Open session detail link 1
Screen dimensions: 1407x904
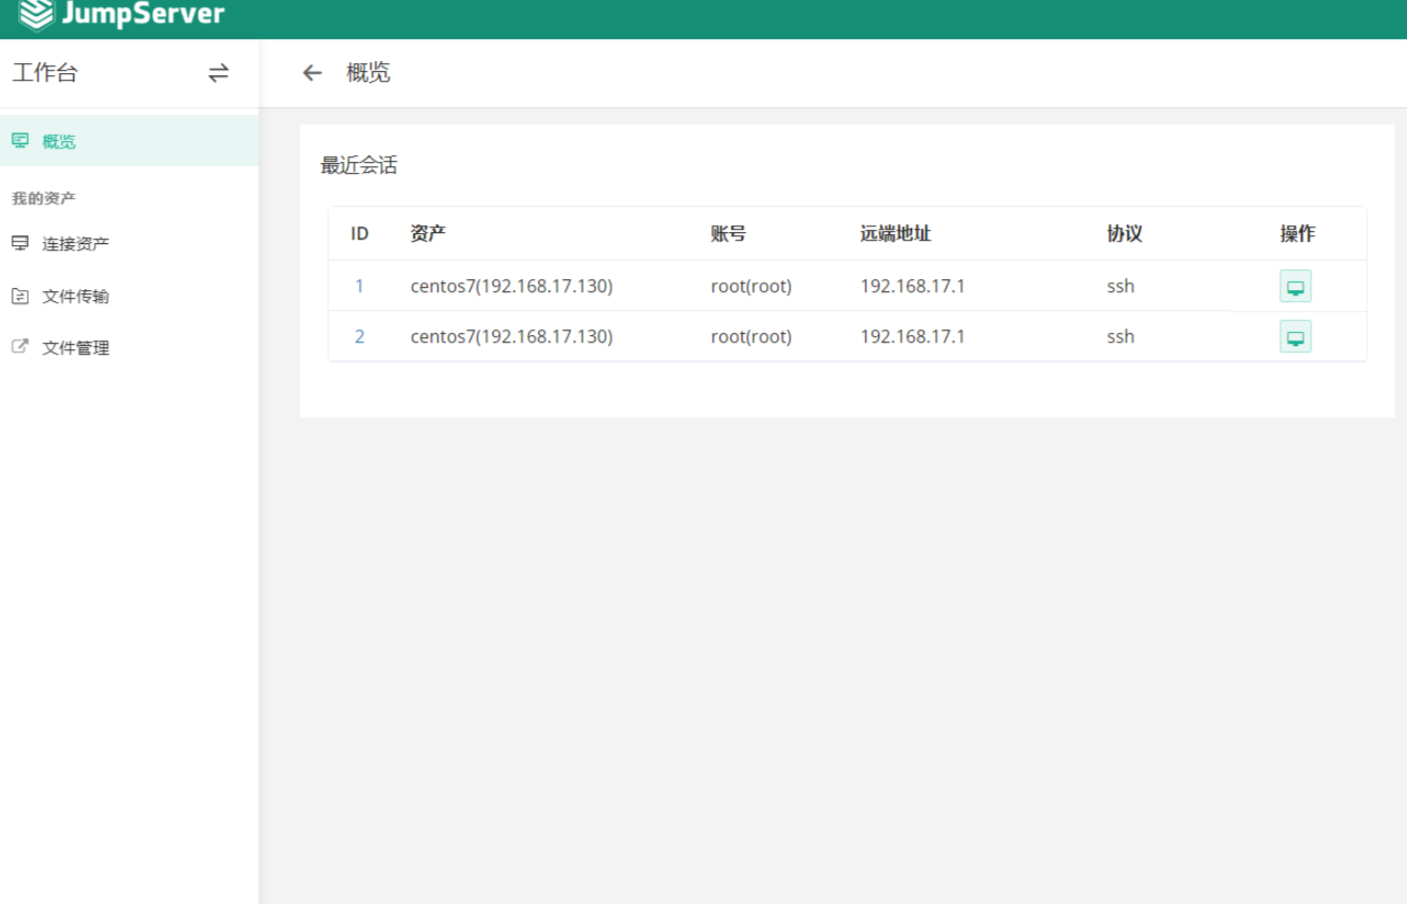coord(361,286)
